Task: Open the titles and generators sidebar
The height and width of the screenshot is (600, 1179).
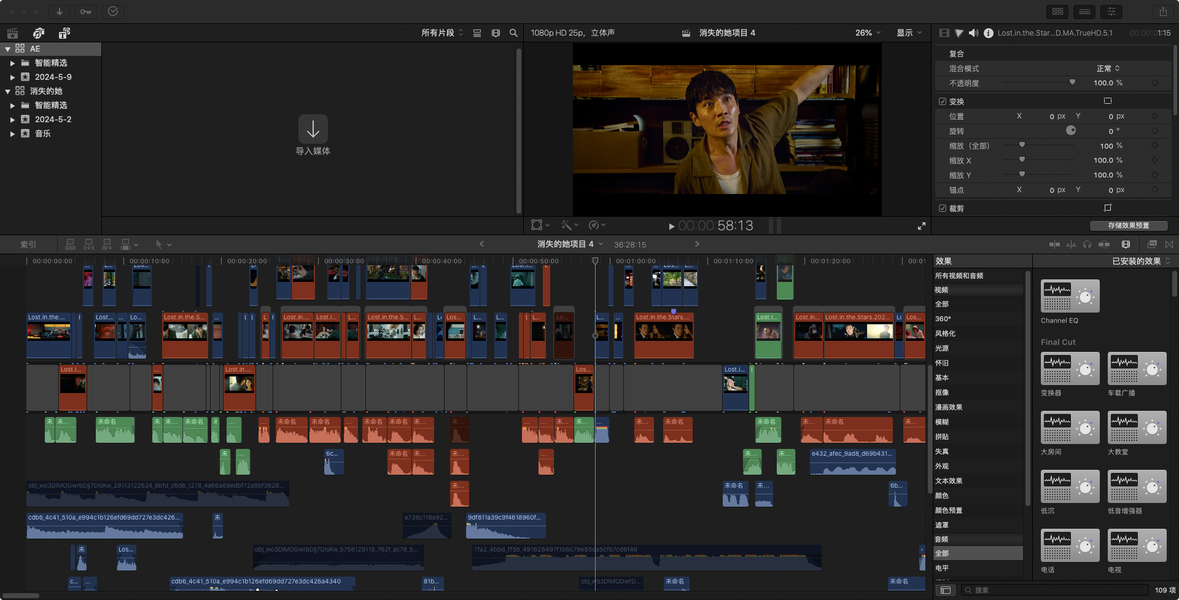Action: point(64,33)
